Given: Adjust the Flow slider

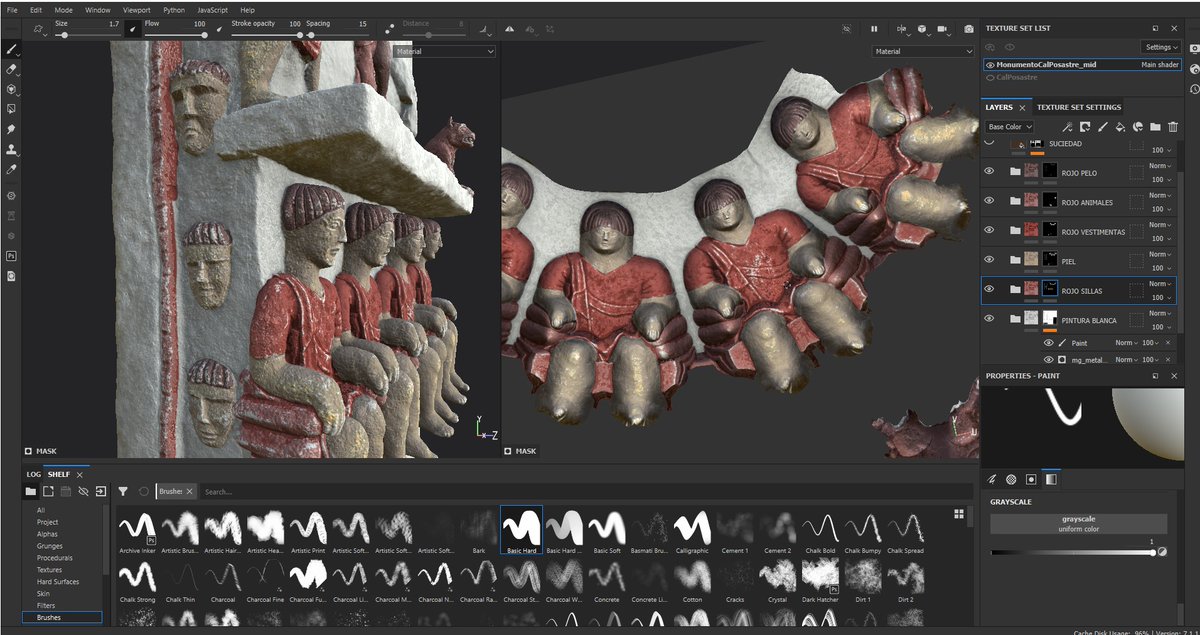Looking at the screenshot, I should [175, 35].
